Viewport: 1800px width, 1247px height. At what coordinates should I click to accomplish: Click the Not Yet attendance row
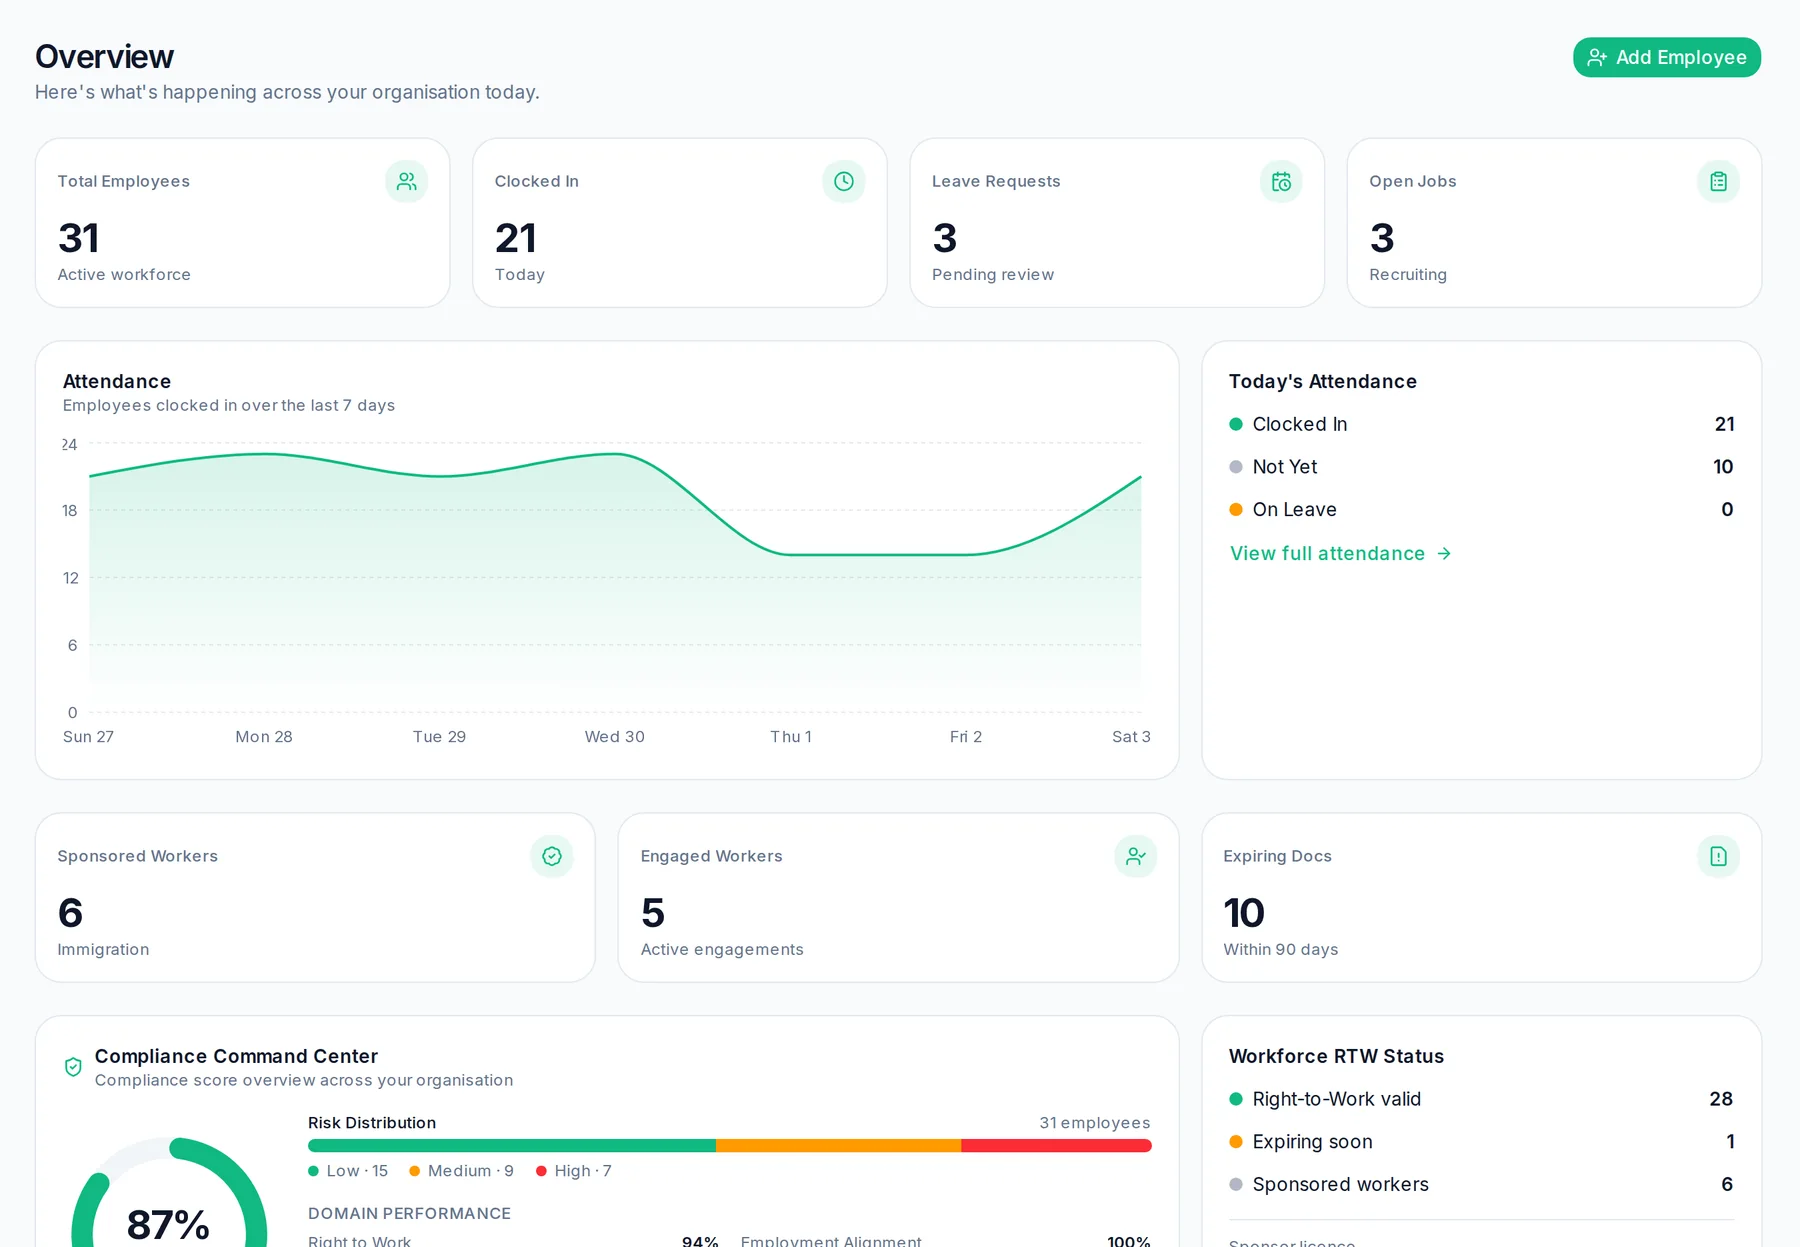pyautogui.click(x=1481, y=467)
